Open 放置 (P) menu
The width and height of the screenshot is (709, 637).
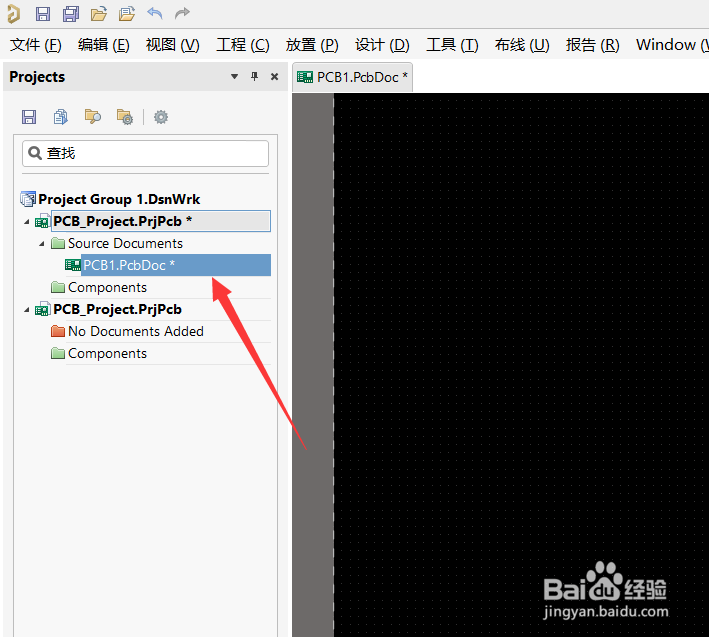click(312, 45)
